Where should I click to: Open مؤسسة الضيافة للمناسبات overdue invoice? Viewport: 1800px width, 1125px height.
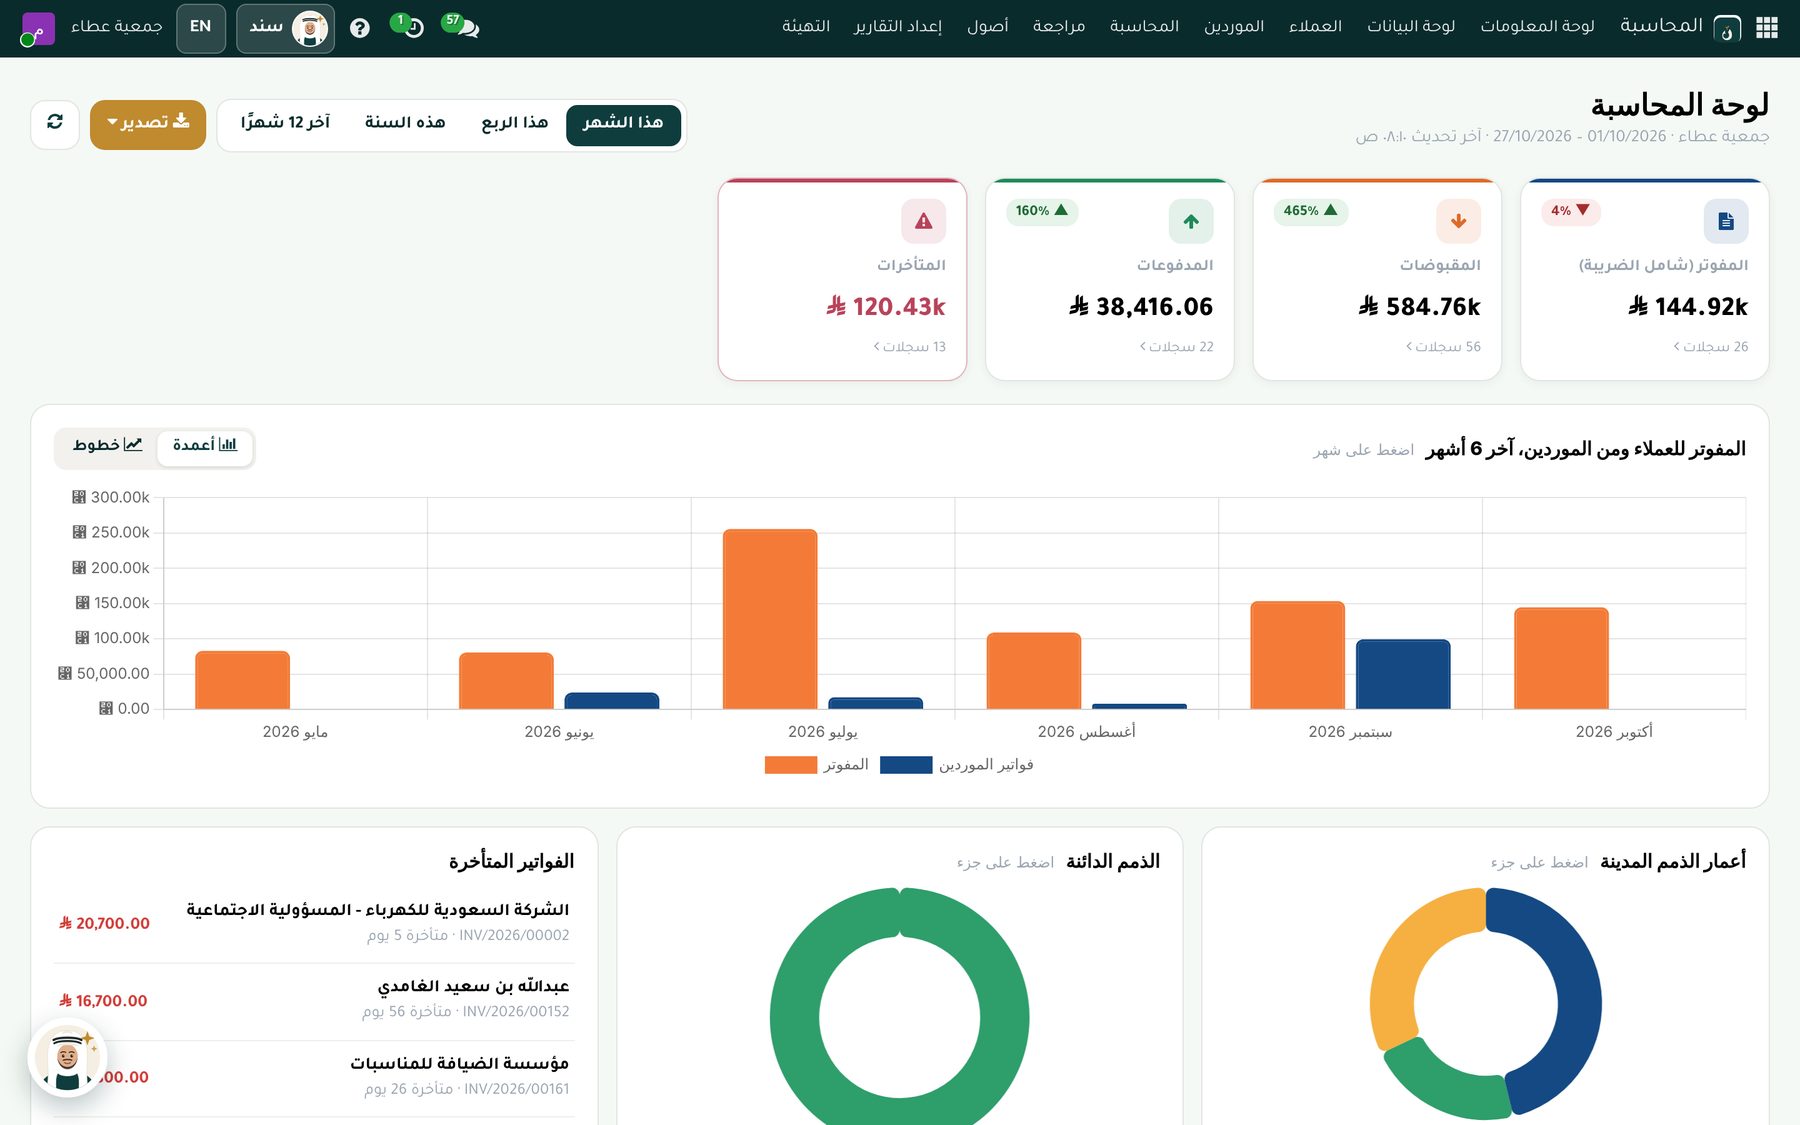pos(314,1077)
